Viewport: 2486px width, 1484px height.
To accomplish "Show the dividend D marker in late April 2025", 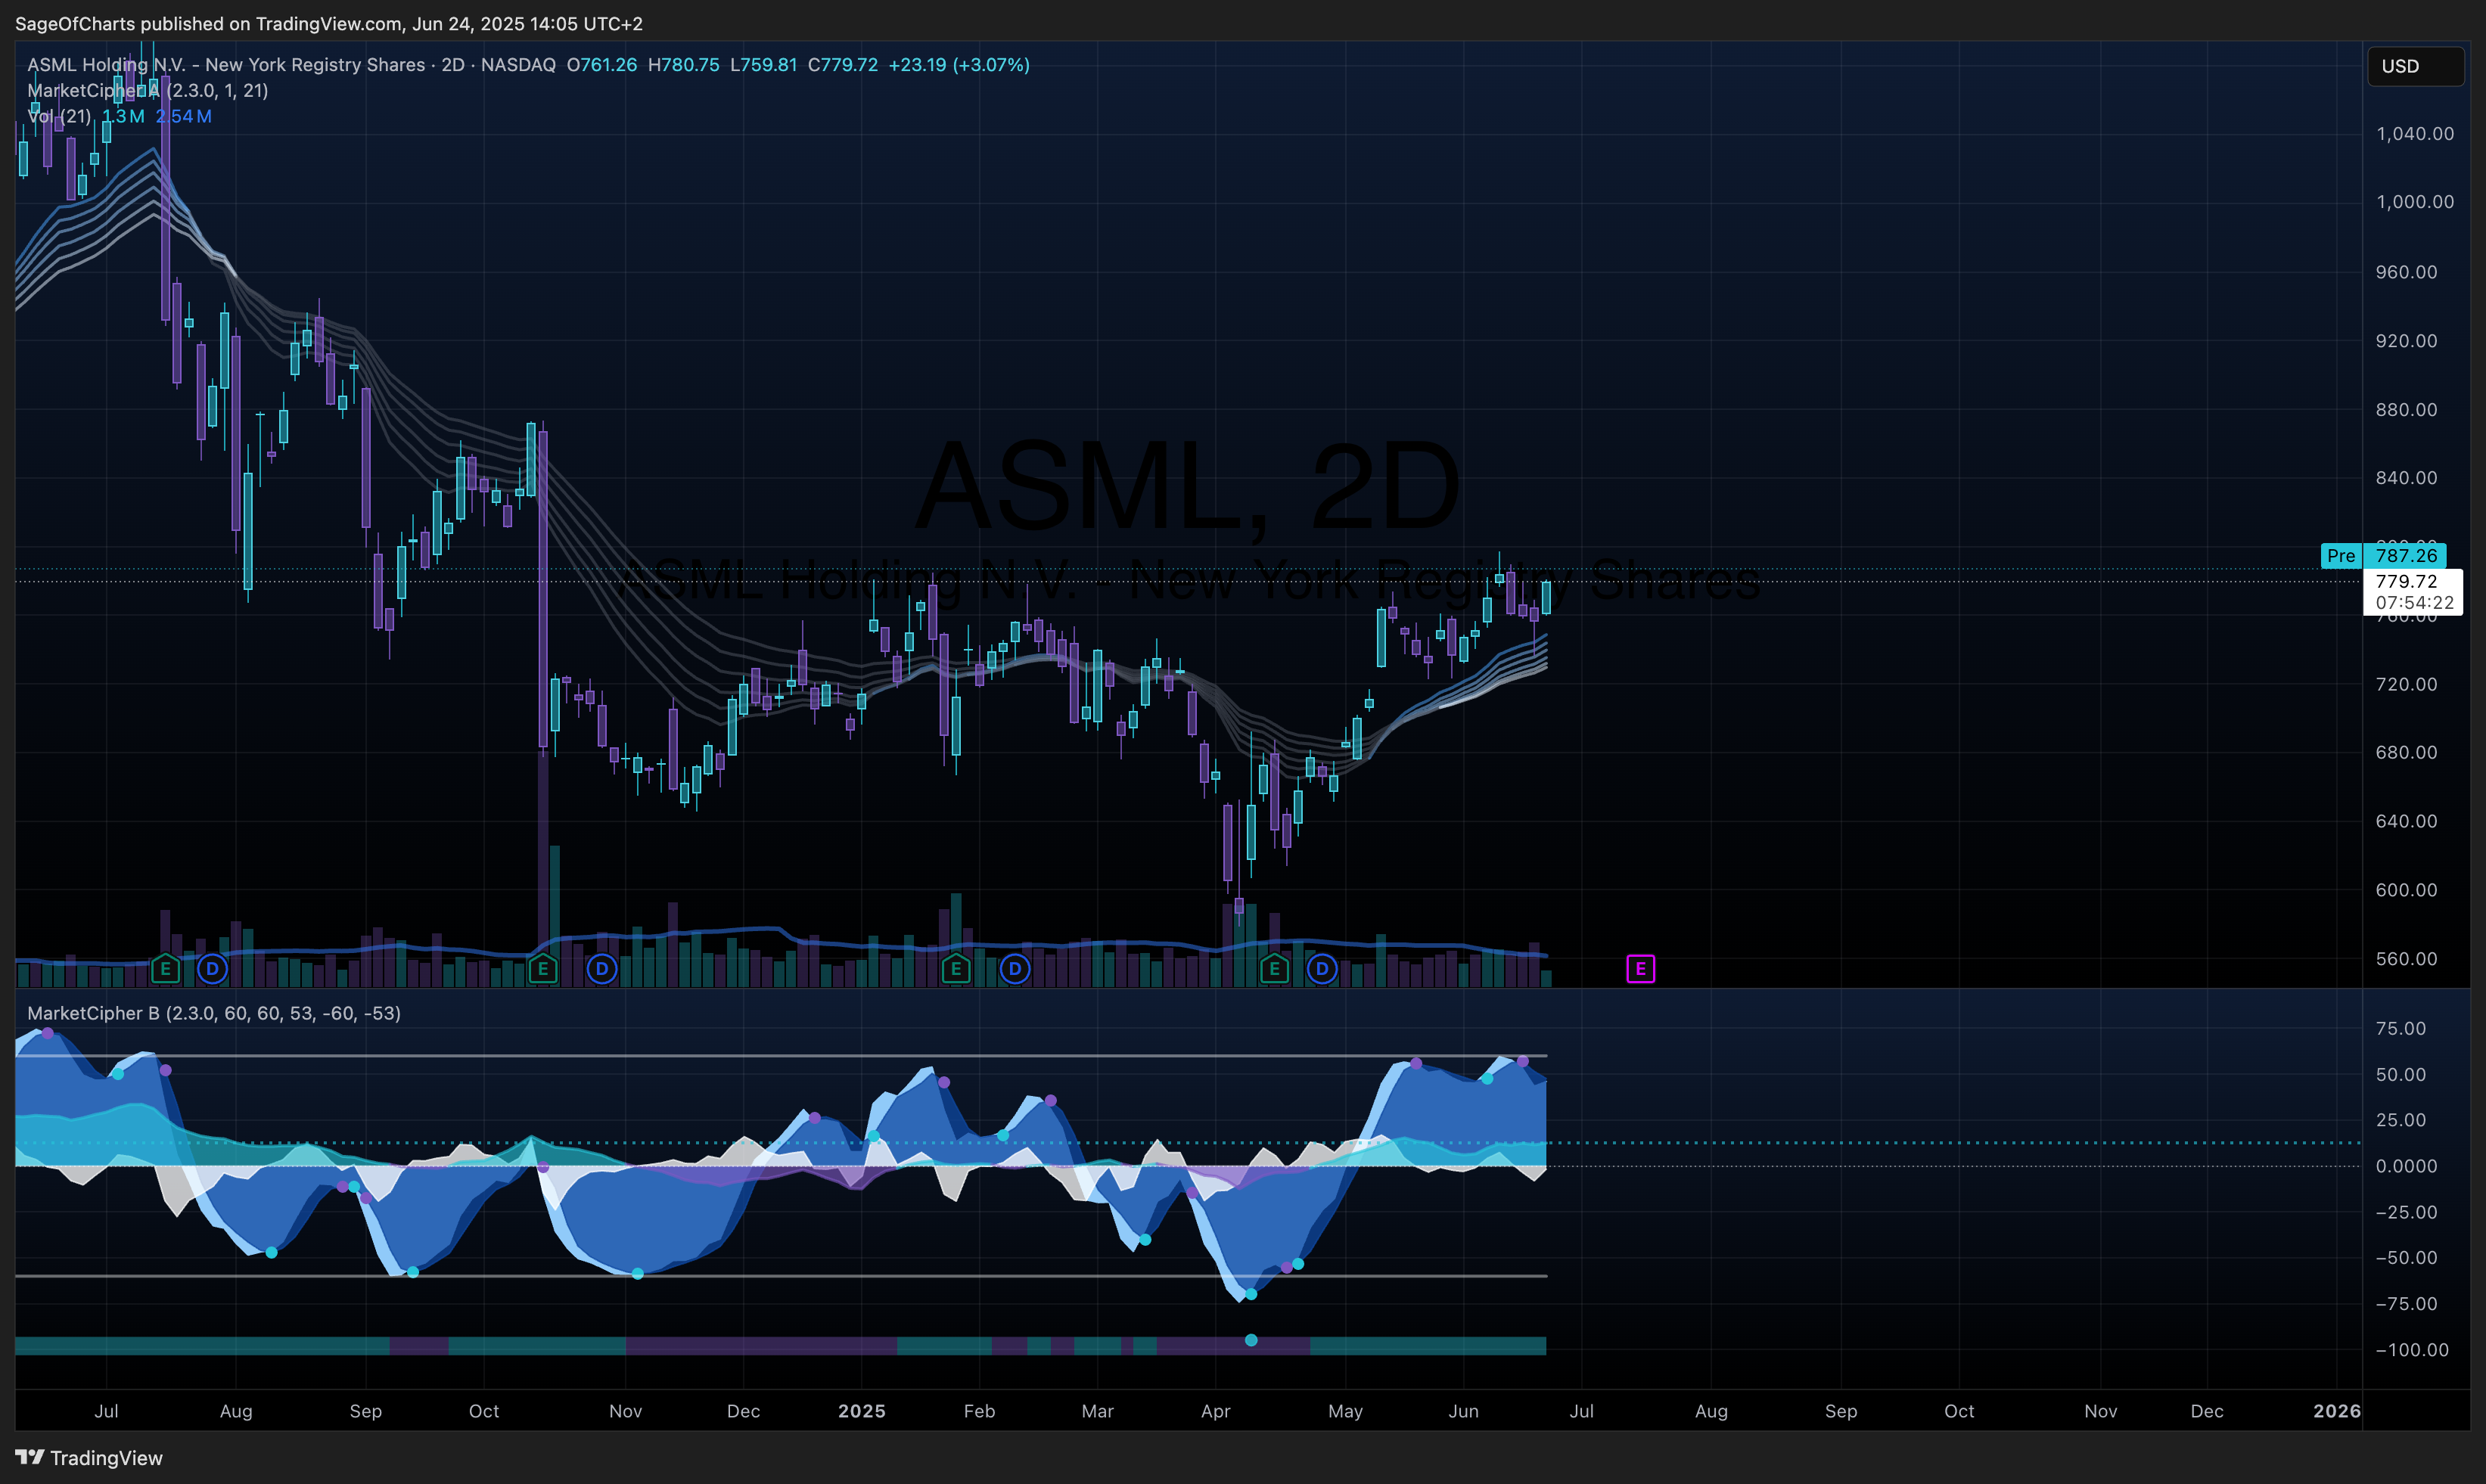I will point(1322,968).
